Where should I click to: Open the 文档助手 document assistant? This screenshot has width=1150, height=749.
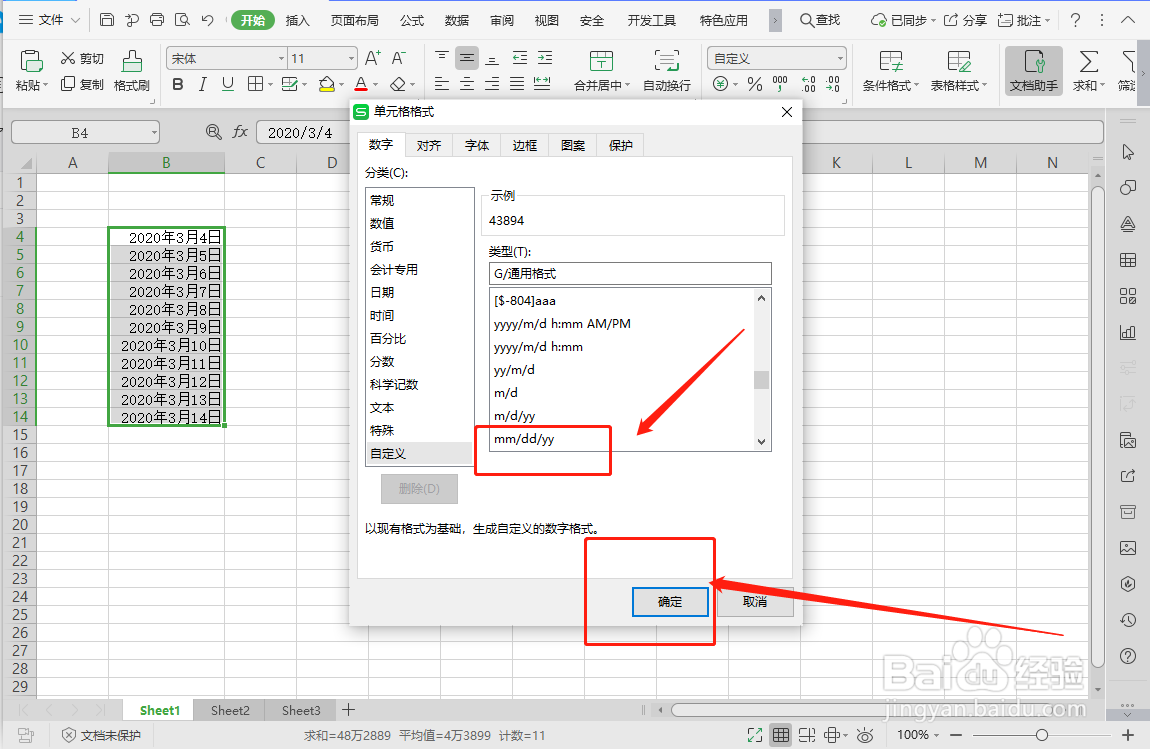tap(1035, 71)
